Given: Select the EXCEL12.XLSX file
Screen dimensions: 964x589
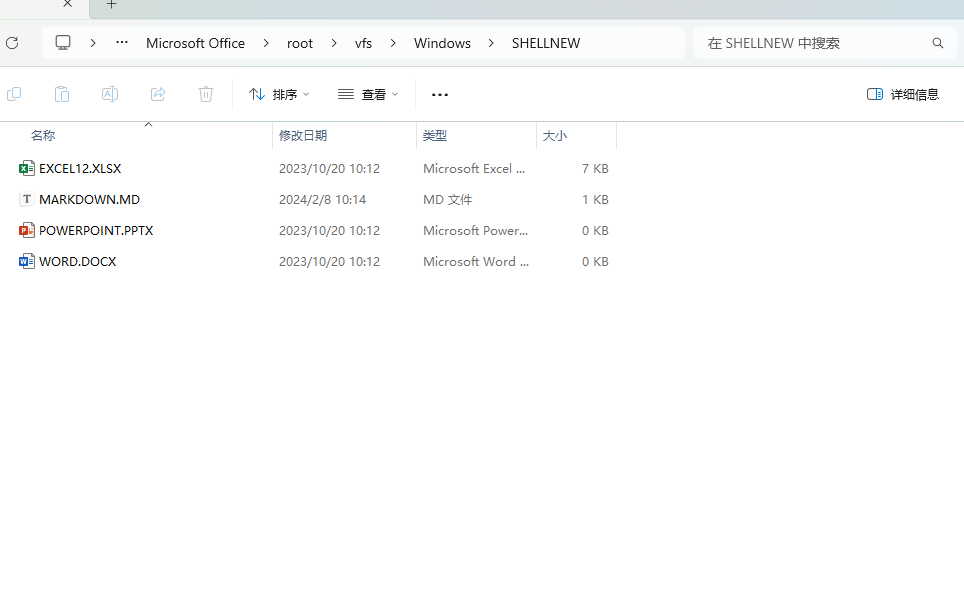Looking at the screenshot, I should [x=80, y=169].
